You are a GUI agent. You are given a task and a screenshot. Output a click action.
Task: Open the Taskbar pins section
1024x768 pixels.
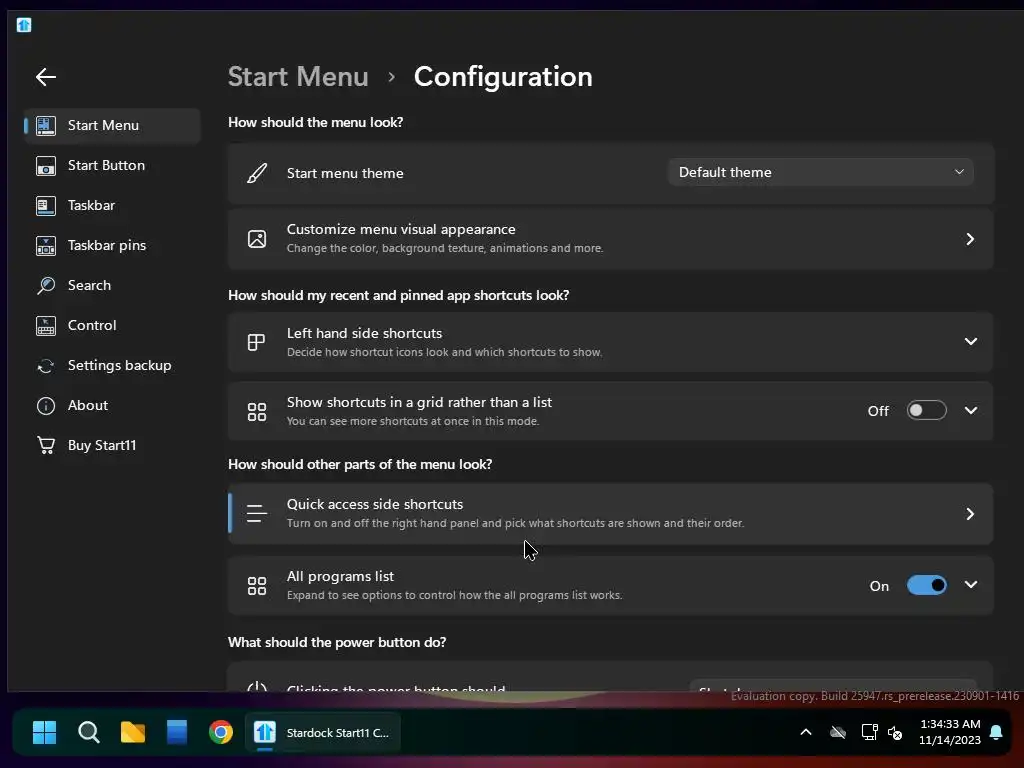point(112,246)
